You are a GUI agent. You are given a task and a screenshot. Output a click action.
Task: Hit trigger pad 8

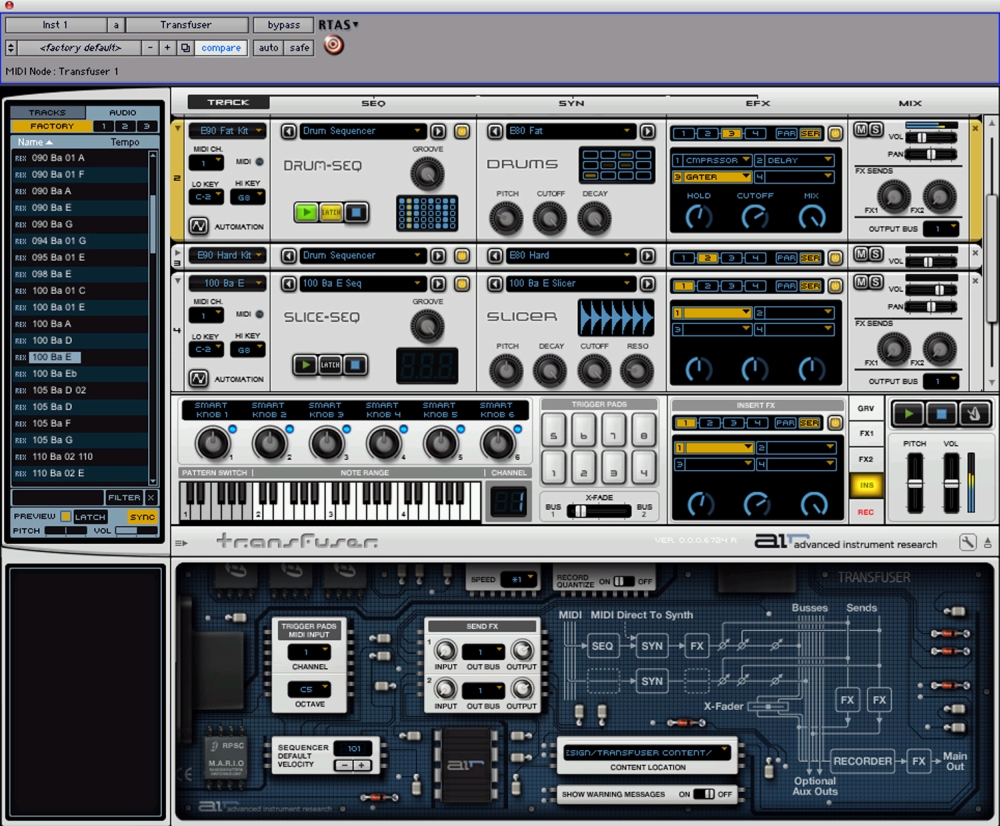coord(643,431)
